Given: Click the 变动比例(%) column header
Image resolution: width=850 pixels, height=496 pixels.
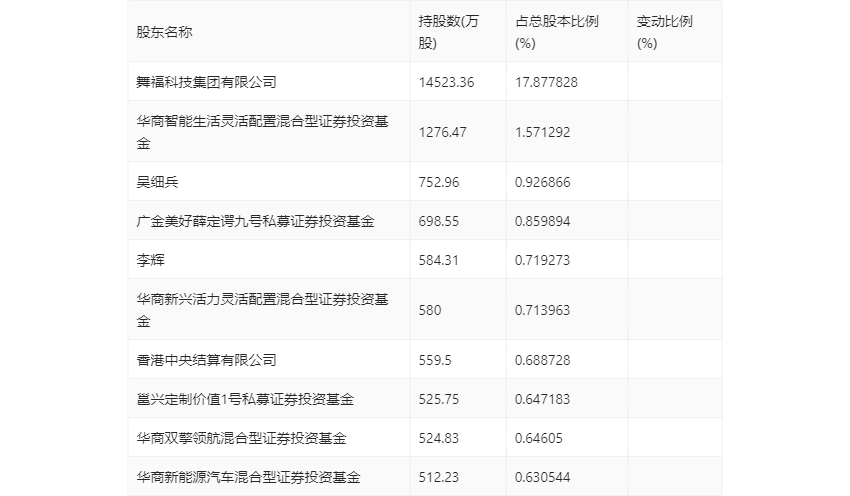Looking at the screenshot, I should click(665, 32).
